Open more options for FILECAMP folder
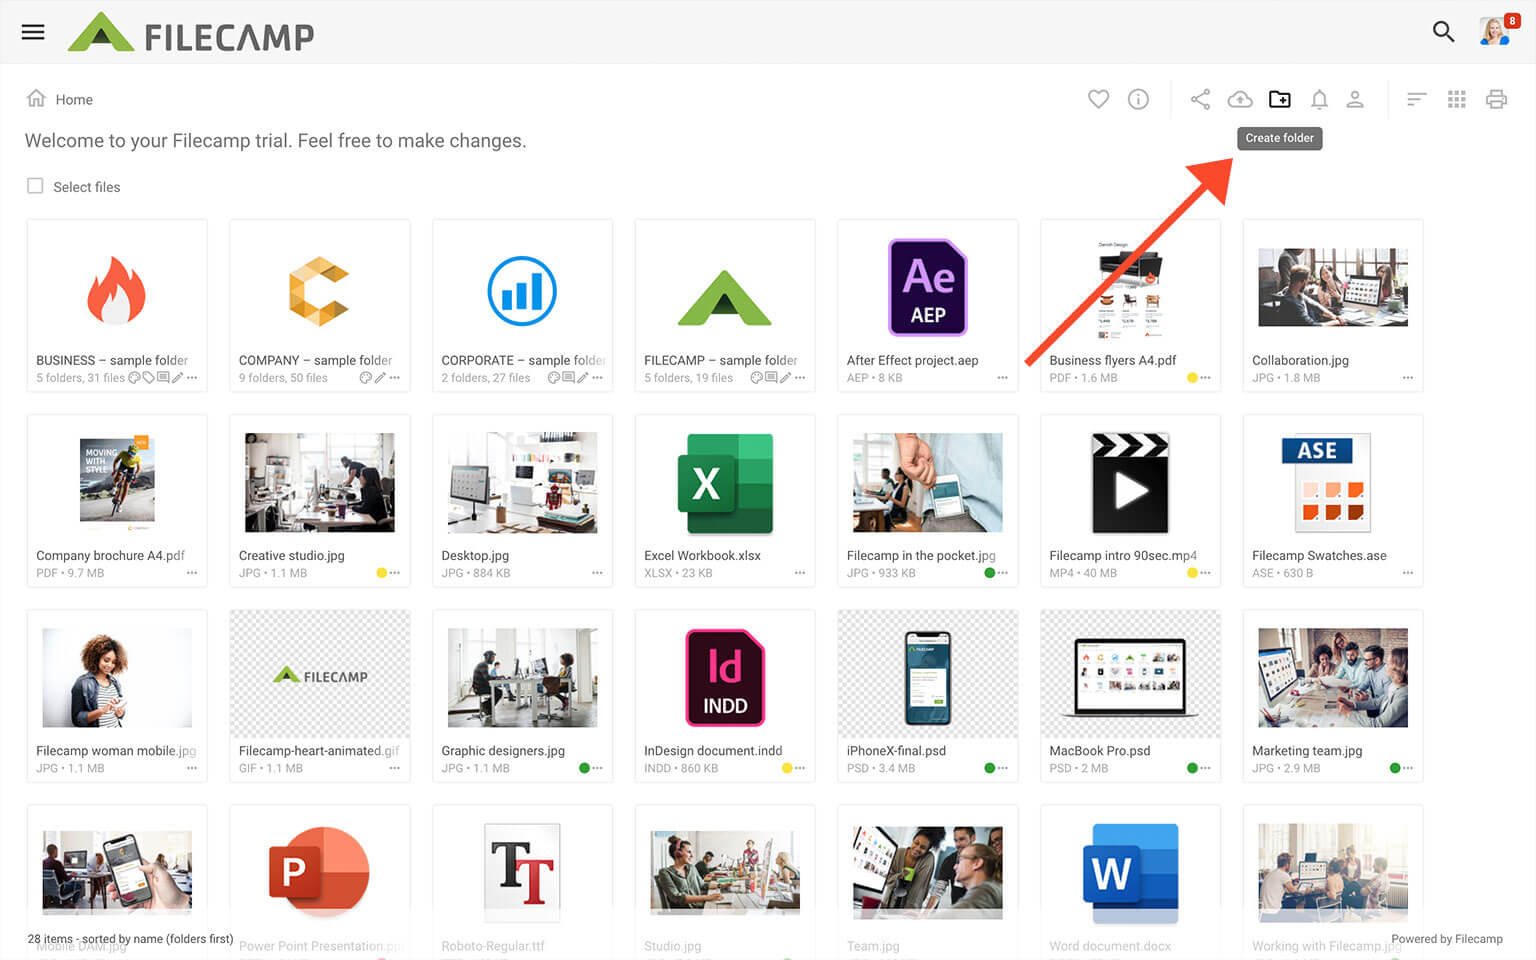 coord(800,378)
